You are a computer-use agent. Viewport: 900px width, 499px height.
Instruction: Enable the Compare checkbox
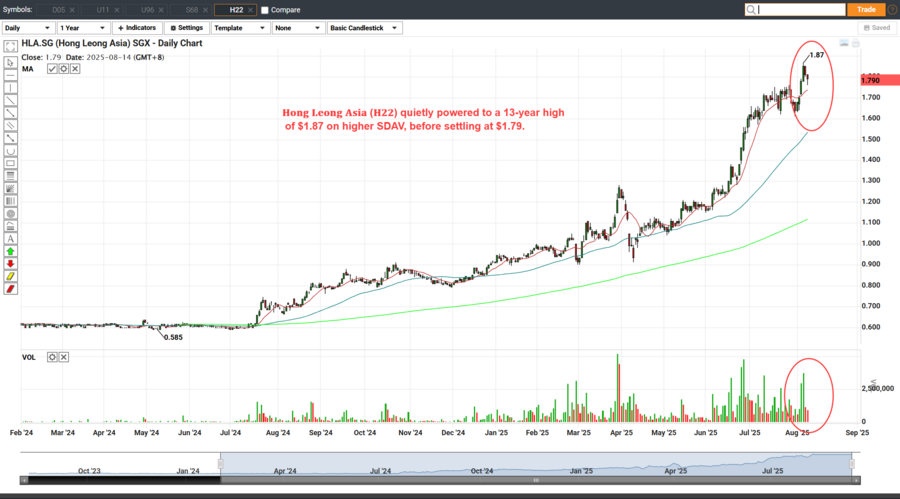pyautogui.click(x=265, y=10)
